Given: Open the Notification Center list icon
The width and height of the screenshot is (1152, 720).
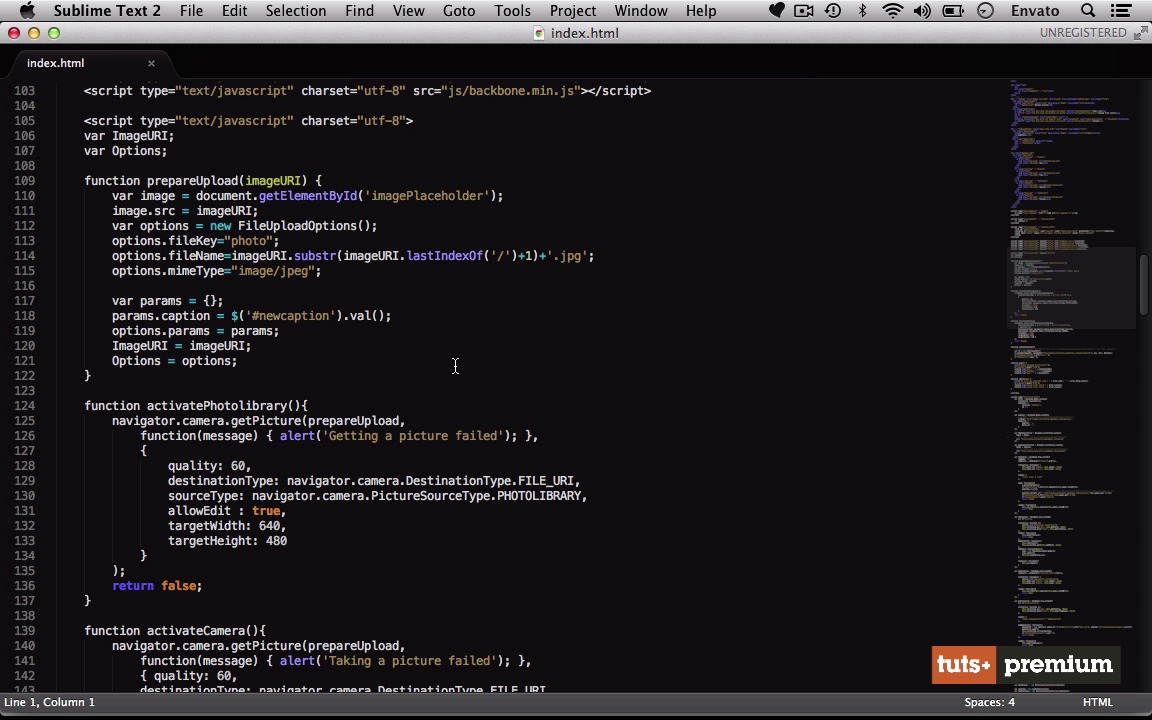Looking at the screenshot, I should 1121,10.
